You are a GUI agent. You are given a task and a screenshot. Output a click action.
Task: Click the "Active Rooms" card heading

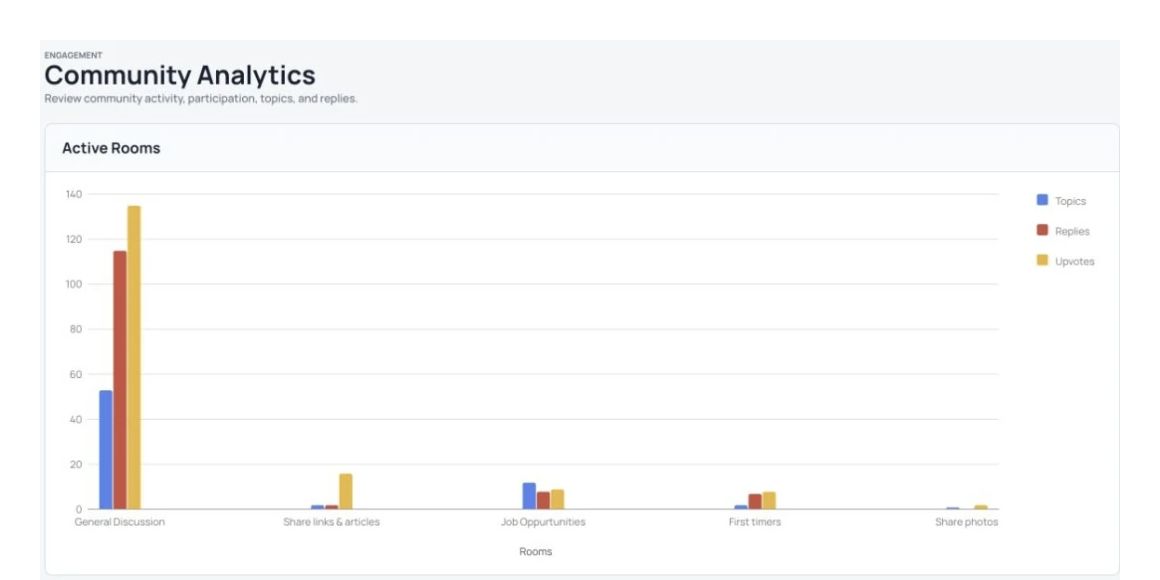click(x=111, y=148)
